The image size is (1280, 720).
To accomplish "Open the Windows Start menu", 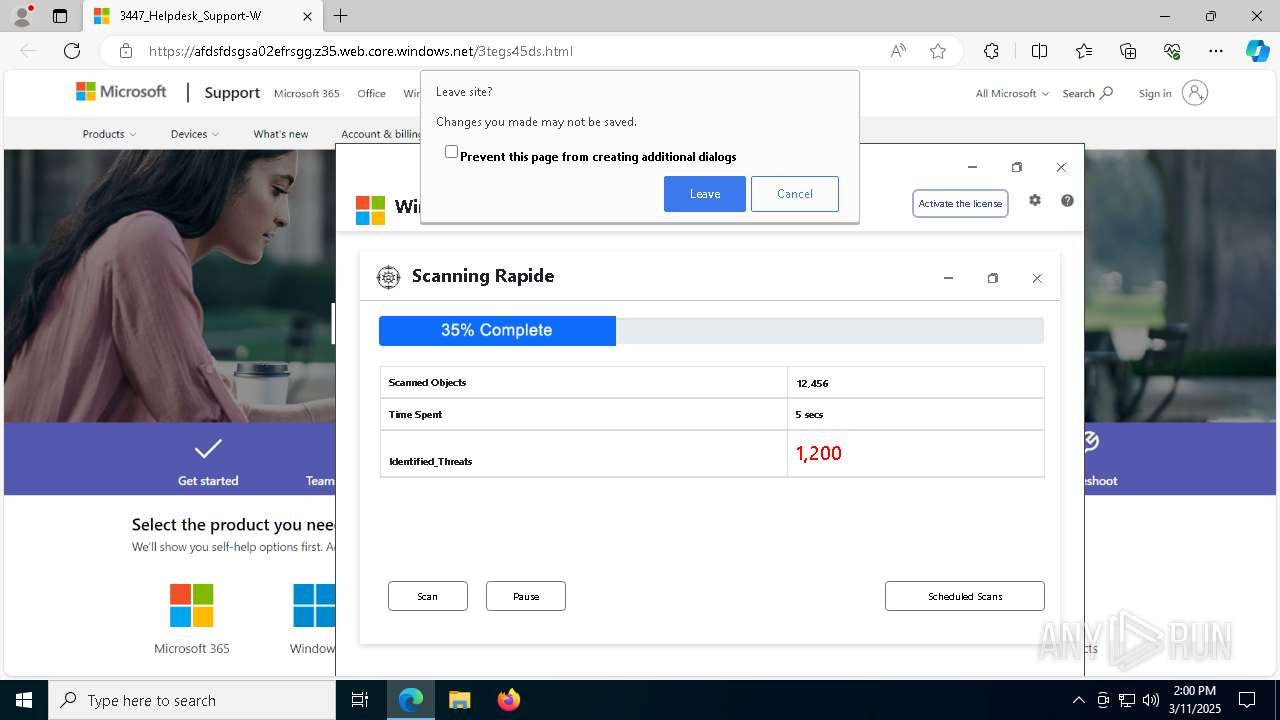I will 24,700.
